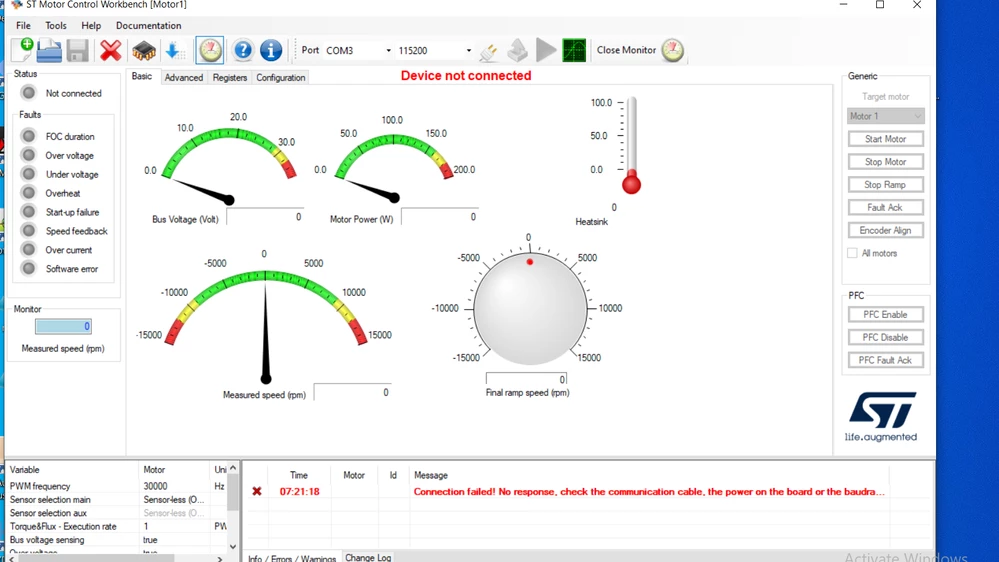This screenshot has height=562, width=999.
Task: Create a new project with the toolbar icon
Action: (x=22, y=50)
